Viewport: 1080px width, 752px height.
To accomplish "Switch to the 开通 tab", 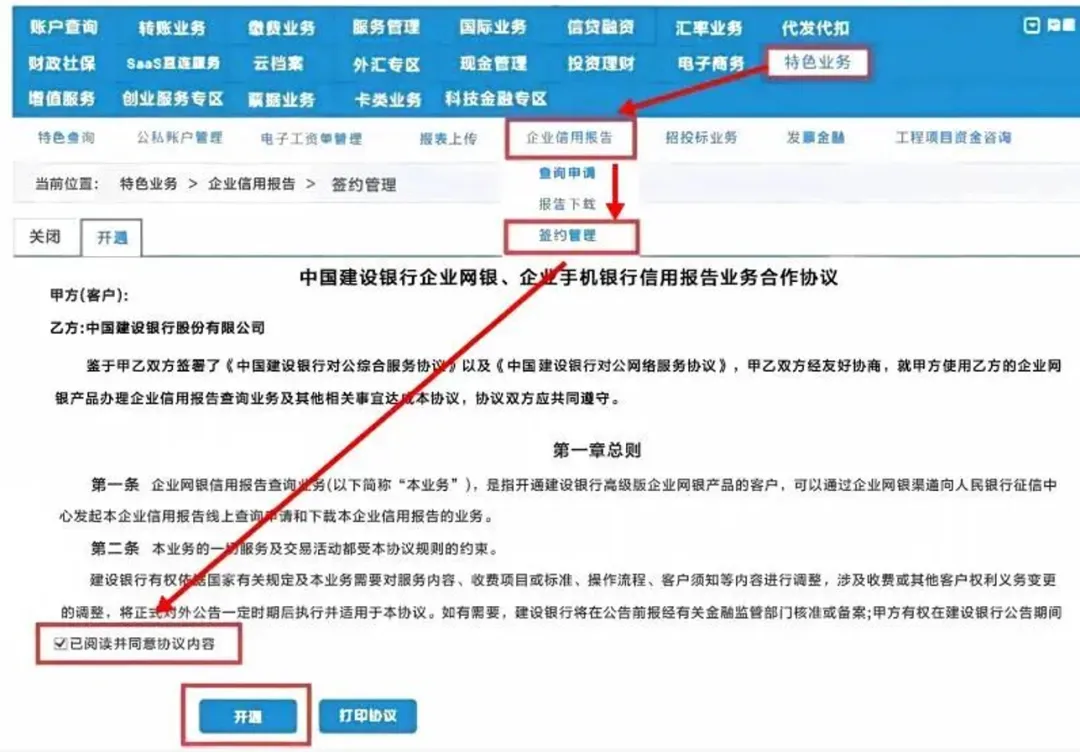I will pos(112,238).
